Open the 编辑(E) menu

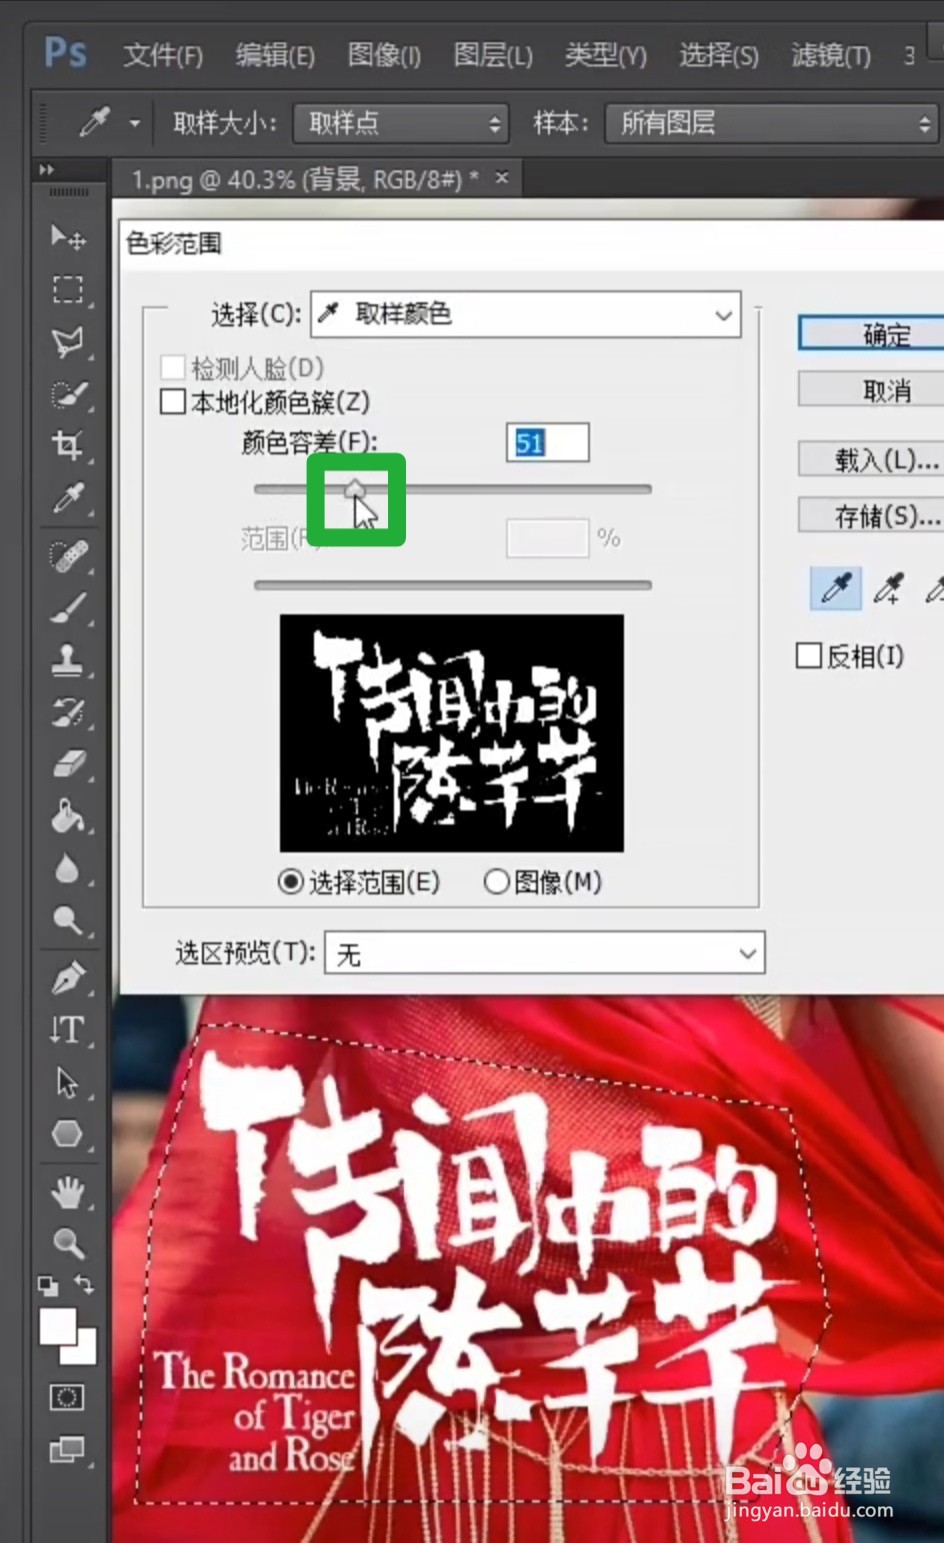pos(275,55)
